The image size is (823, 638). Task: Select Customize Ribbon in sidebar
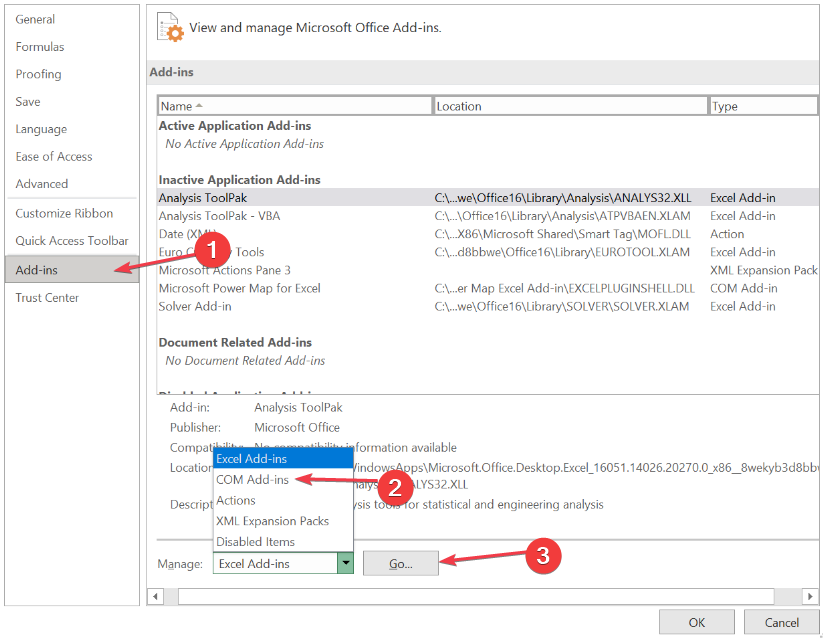[64, 213]
